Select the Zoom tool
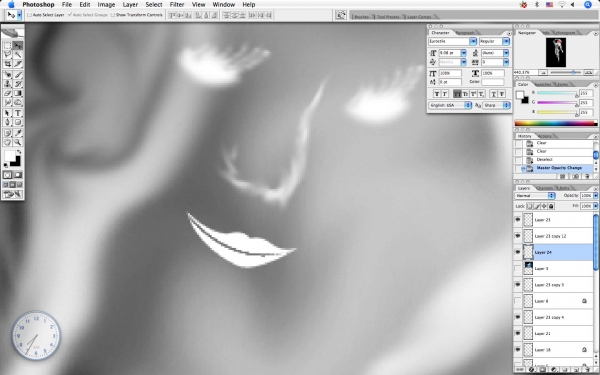This screenshot has height=375, width=600. point(18,142)
